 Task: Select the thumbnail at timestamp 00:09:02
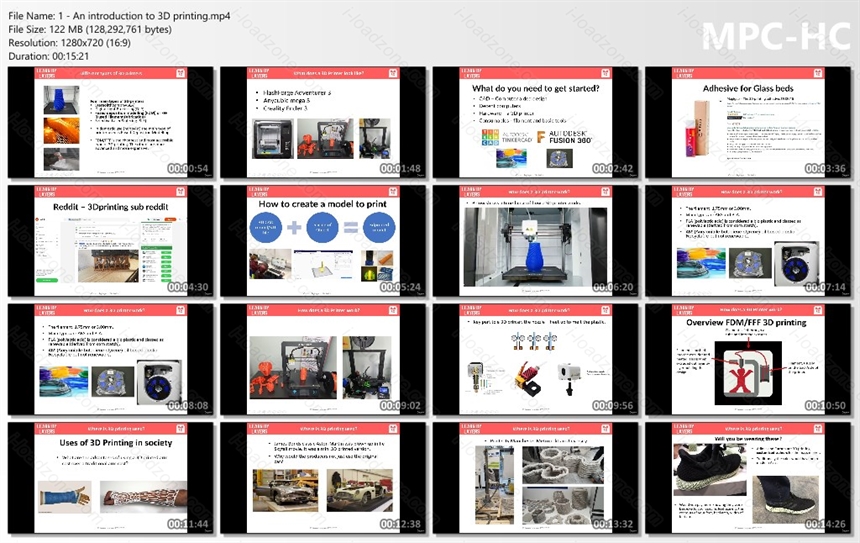click(323, 360)
